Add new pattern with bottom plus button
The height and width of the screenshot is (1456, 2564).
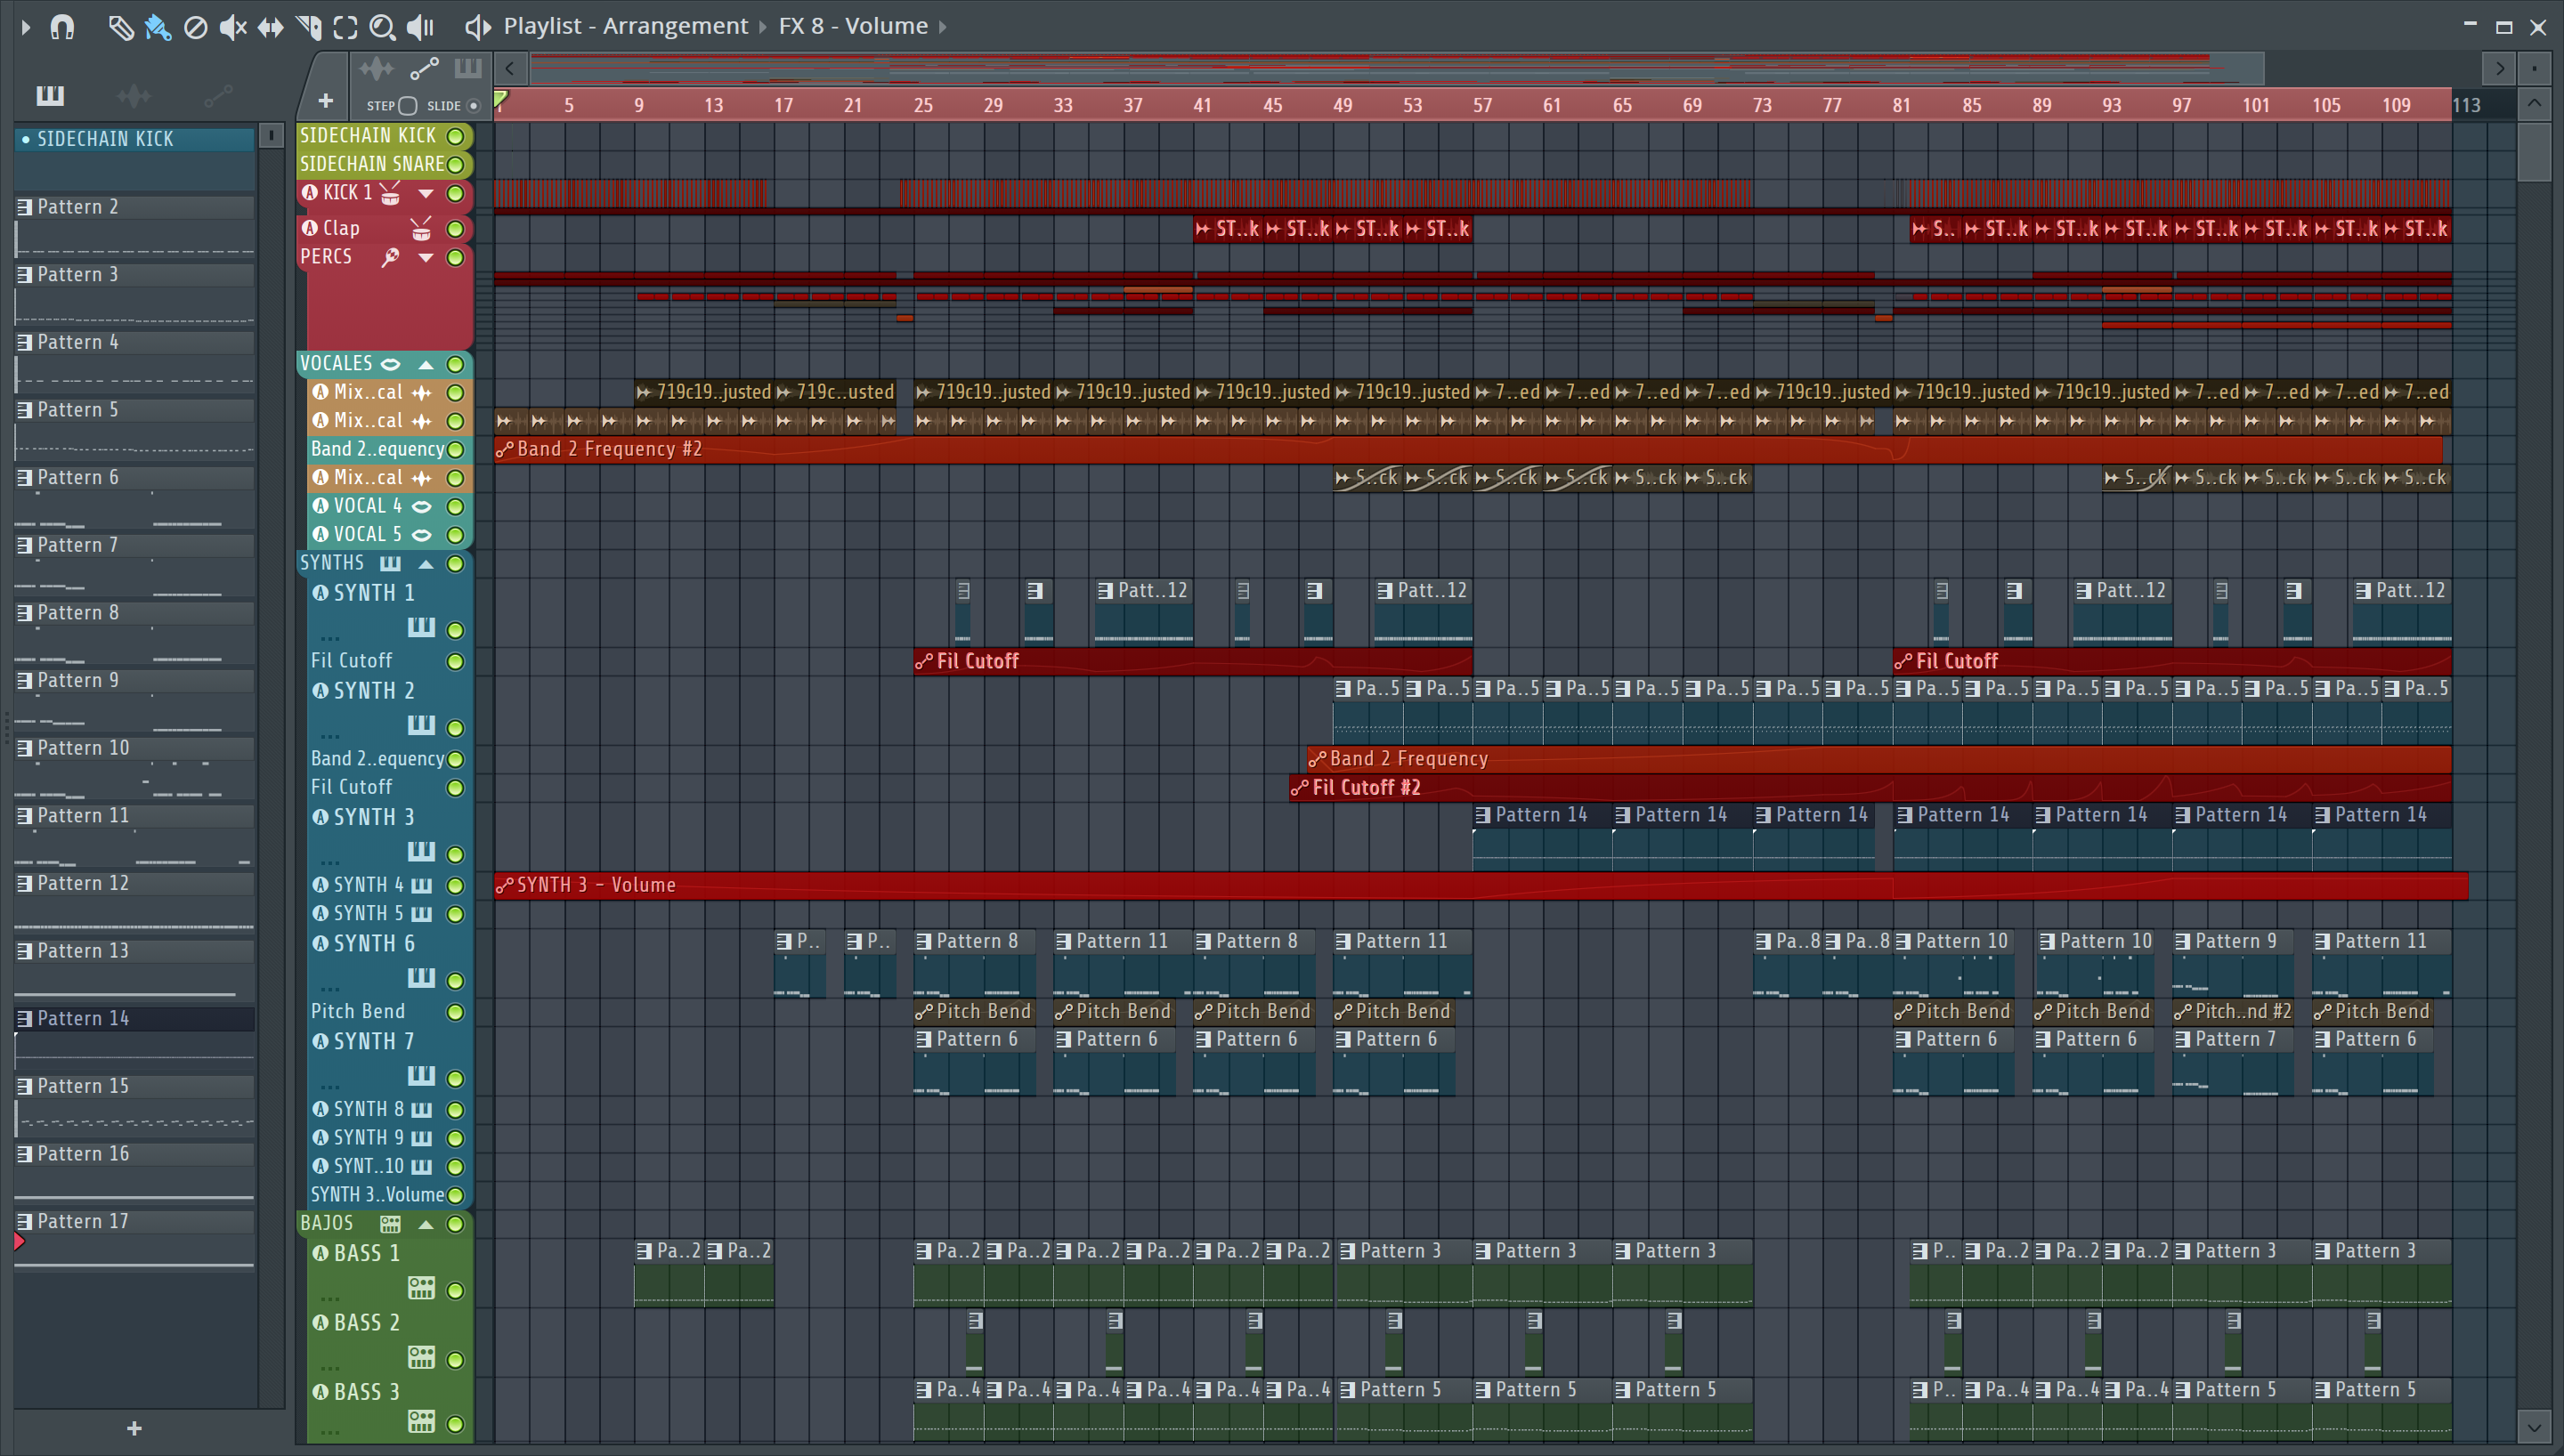tap(134, 1428)
